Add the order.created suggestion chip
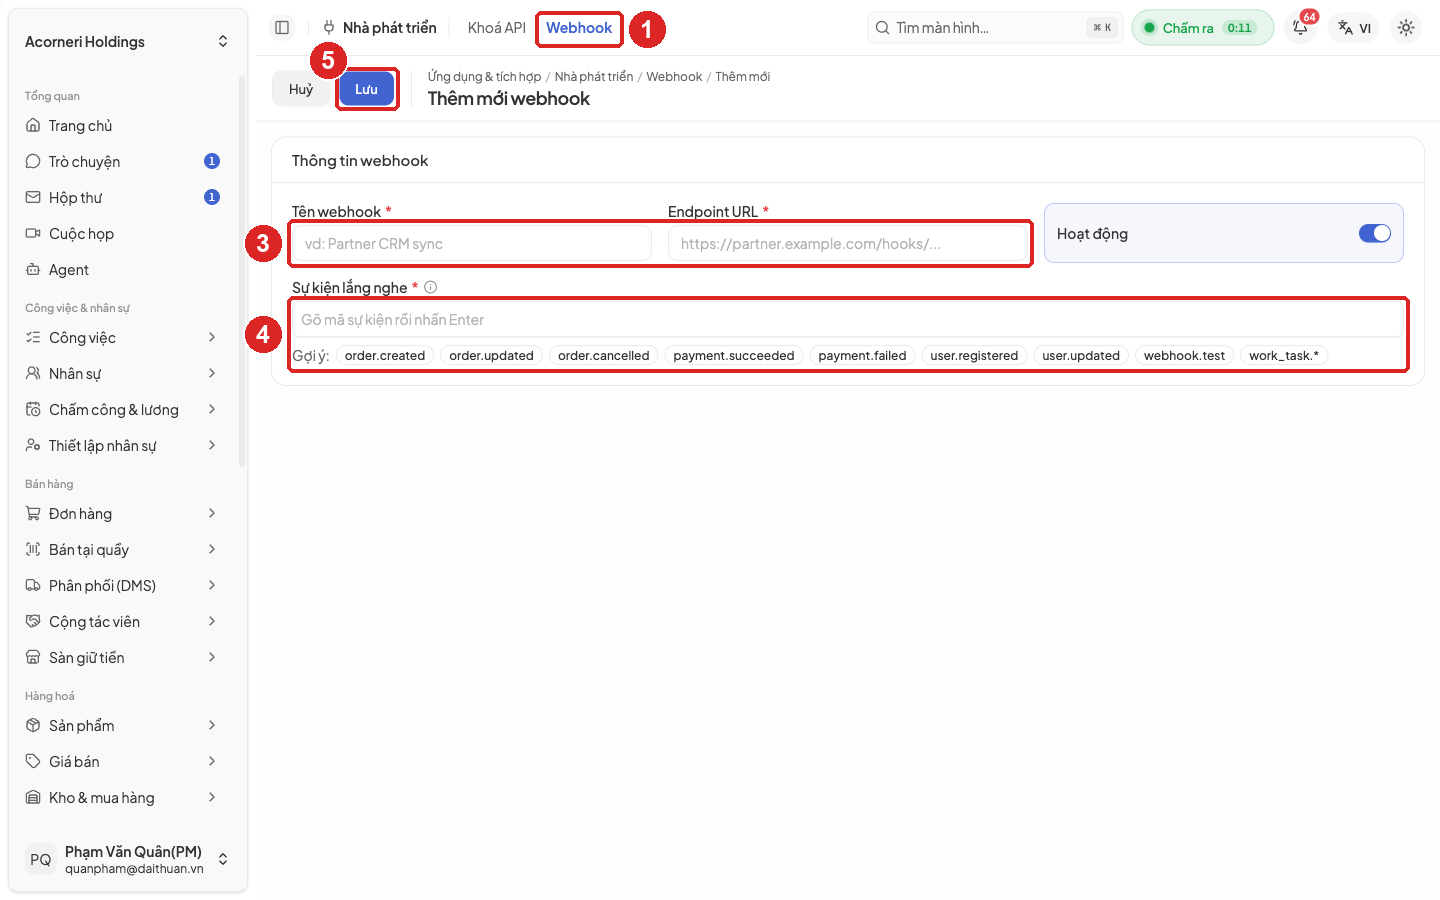The height and width of the screenshot is (900, 1440). click(x=385, y=355)
